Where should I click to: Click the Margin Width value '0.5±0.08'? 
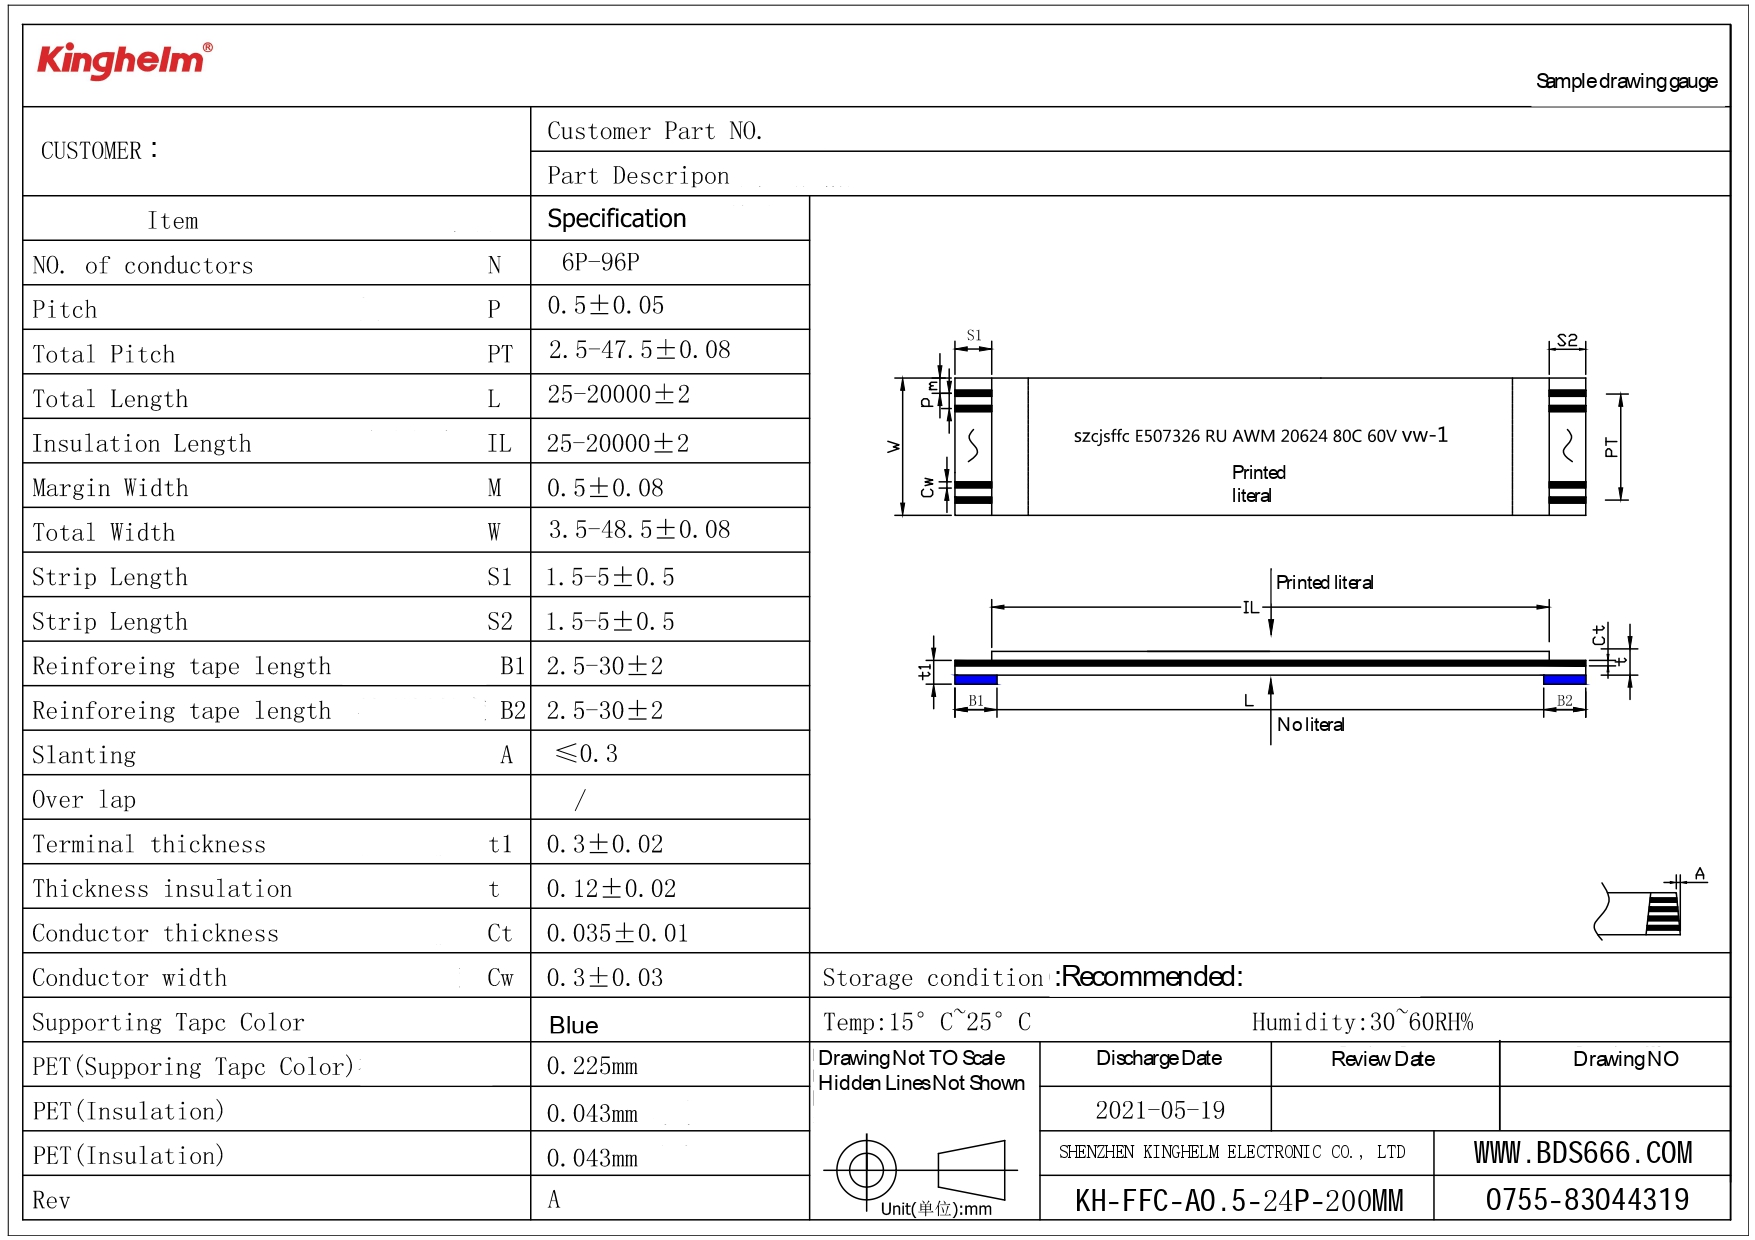tap(606, 488)
